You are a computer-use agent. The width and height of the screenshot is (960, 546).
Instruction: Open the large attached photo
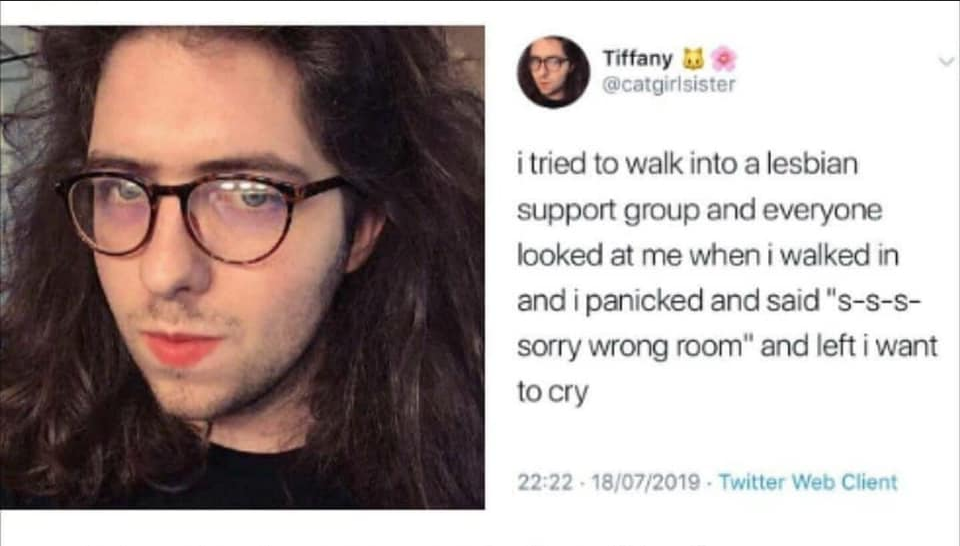click(x=242, y=267)
